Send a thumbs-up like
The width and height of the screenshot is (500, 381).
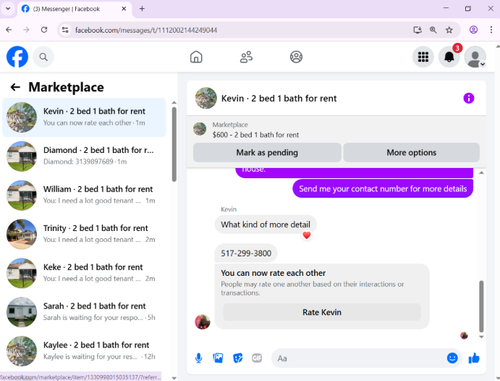(474, 358)
